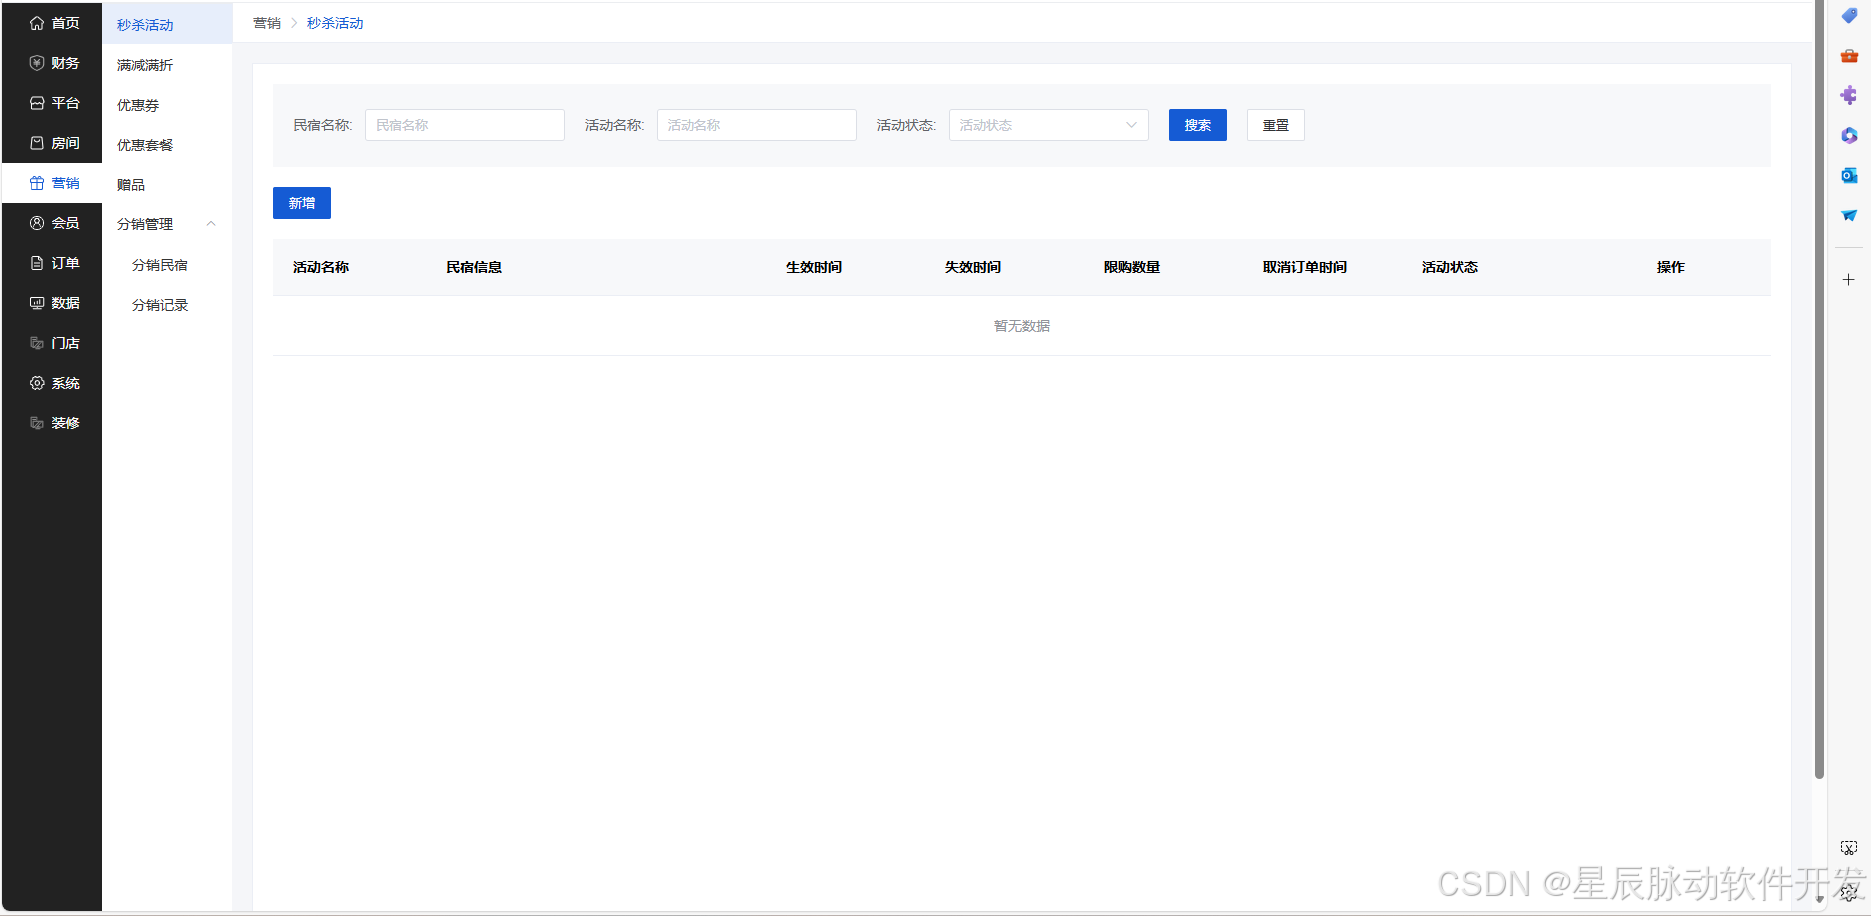Viewport: 1871px width, 916px height.
Task: Open the 数据 data menu item
Action: (52, 303)
